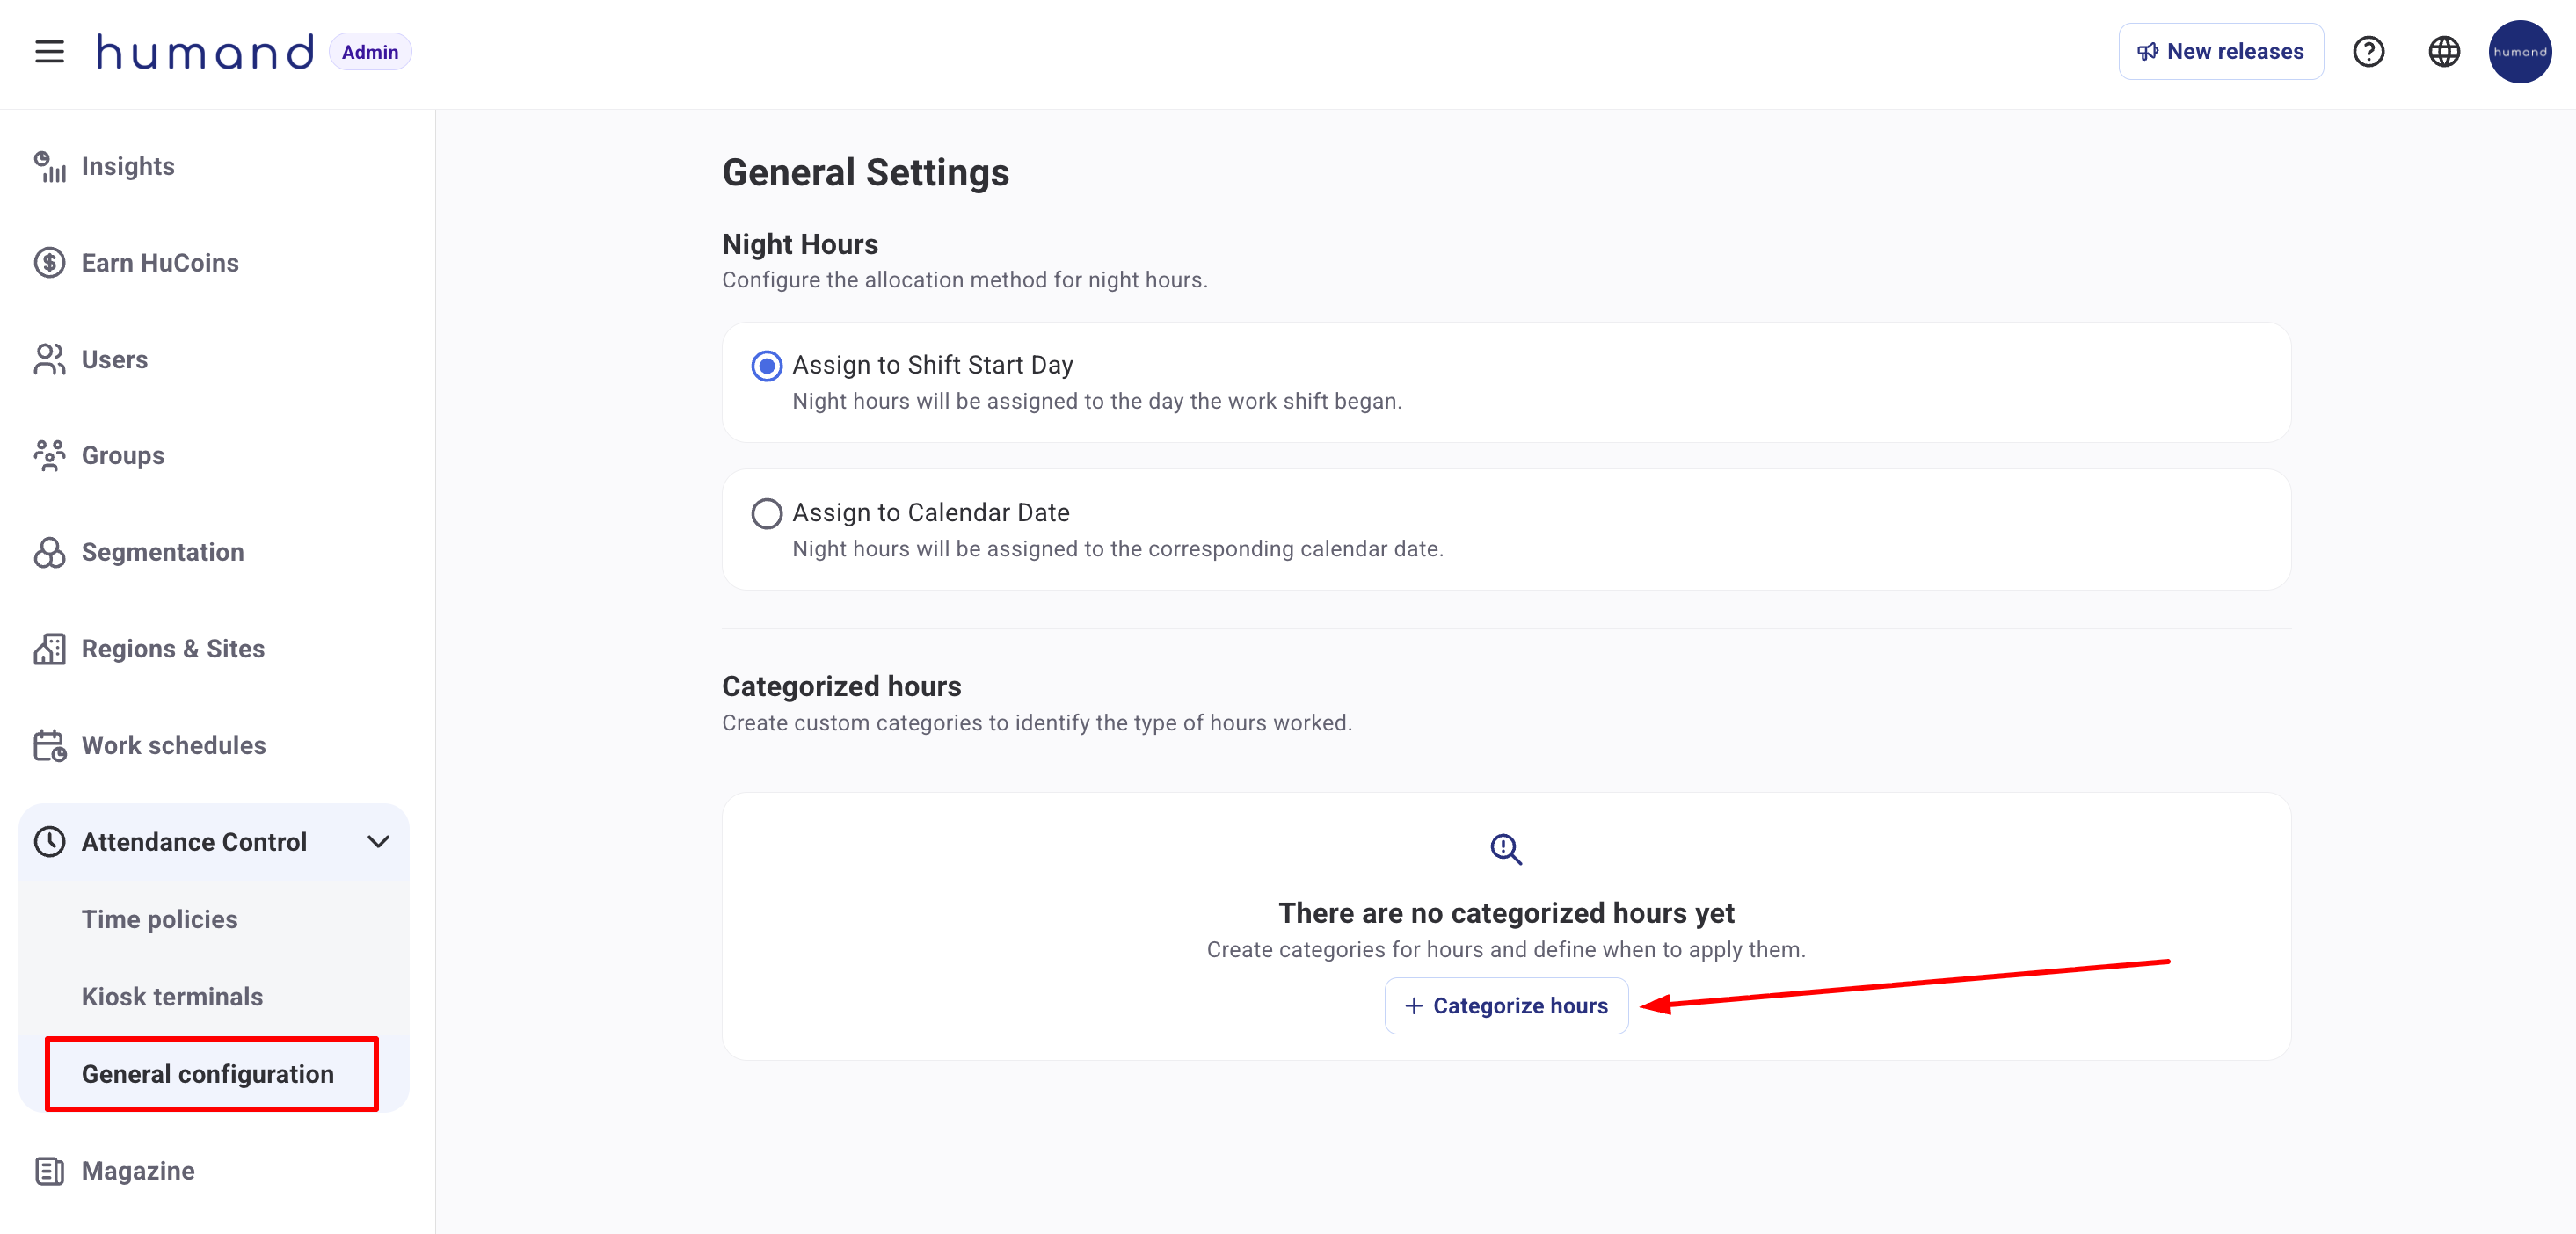Go to Users in the sidebar
Screen dimensions: 2576x1234
[114, 360]
